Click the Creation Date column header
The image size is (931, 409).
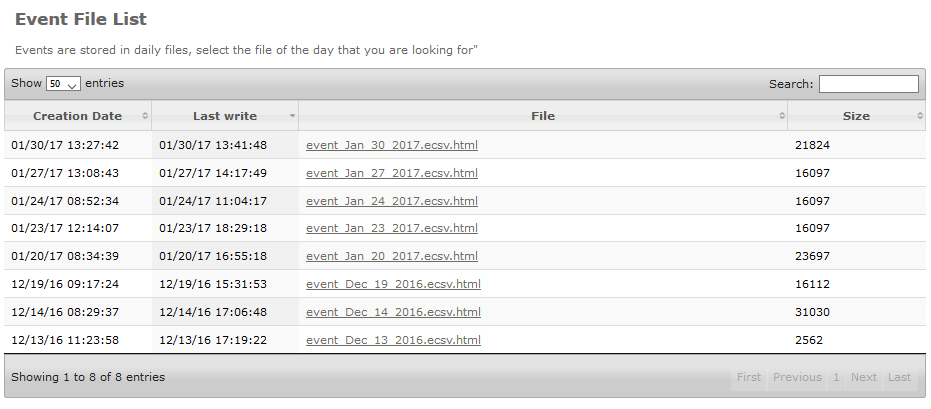click(77, 116)
